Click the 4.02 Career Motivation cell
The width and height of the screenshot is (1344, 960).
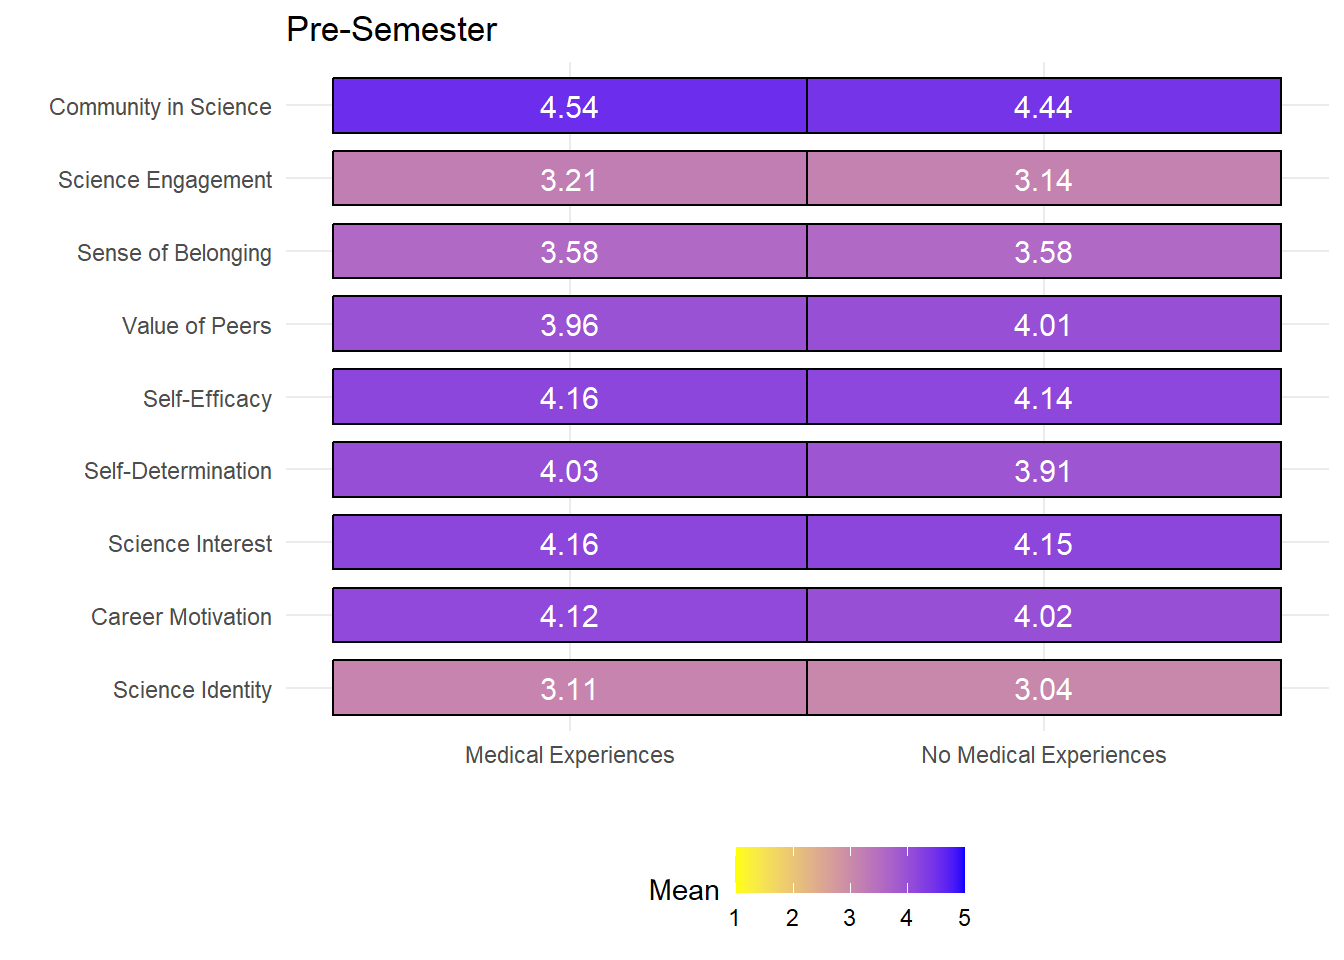click(1044, 615)
